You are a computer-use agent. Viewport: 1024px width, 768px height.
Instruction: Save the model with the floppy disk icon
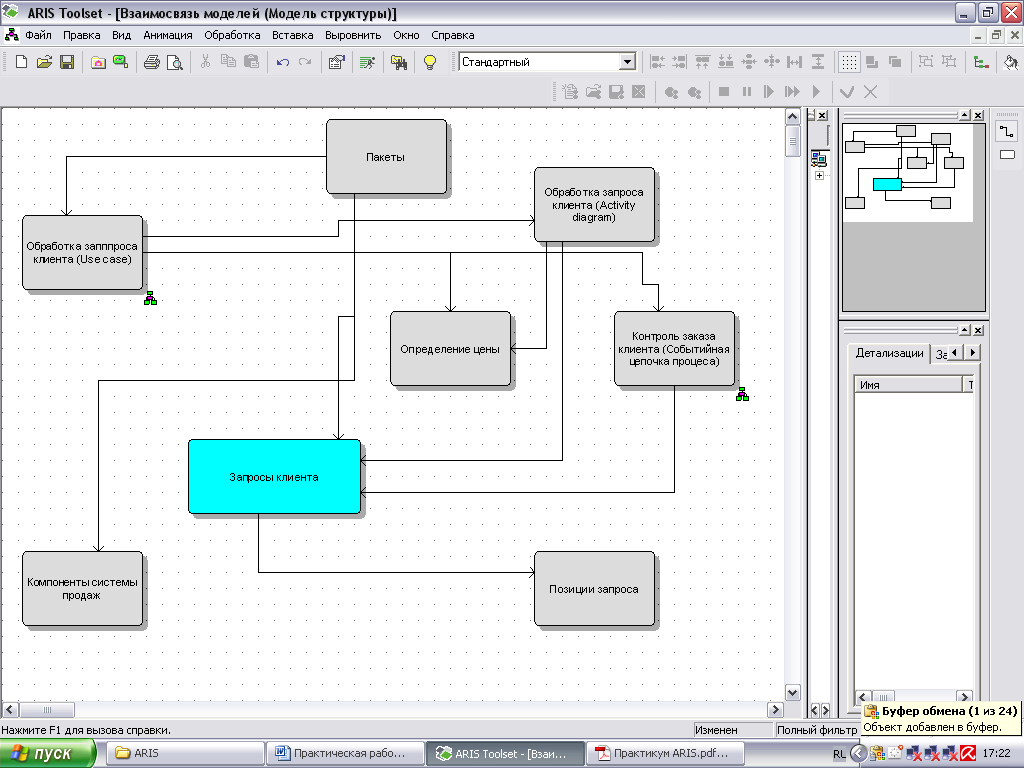tap(67, 62)
